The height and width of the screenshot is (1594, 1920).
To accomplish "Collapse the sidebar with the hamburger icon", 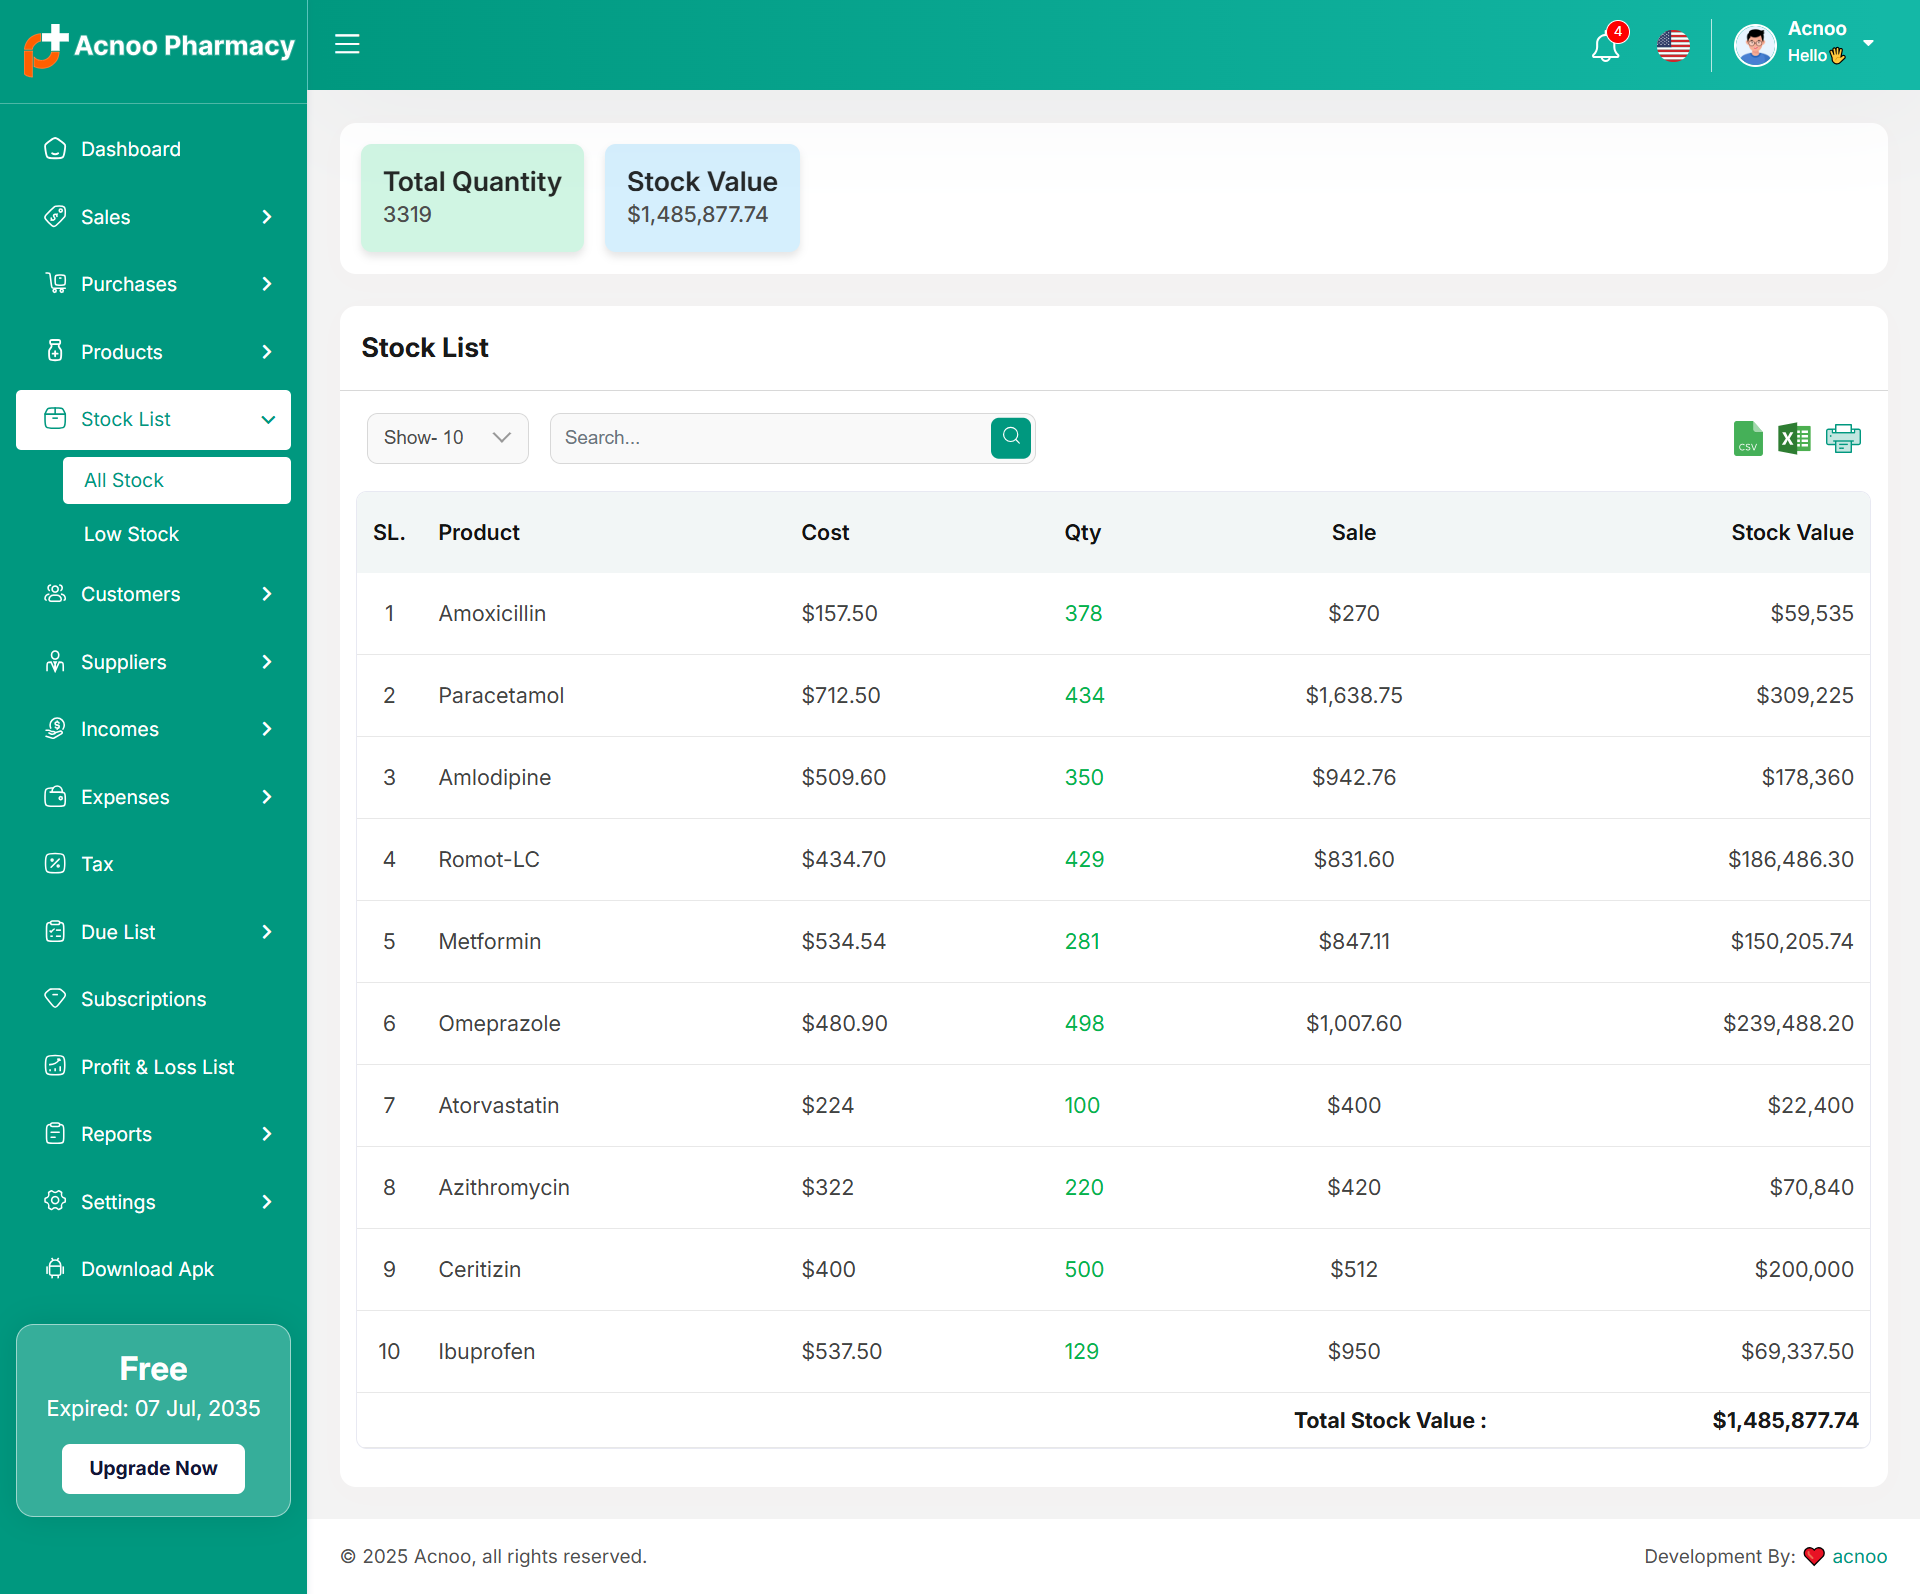I will pyautogui.click(x=347, y=44).
